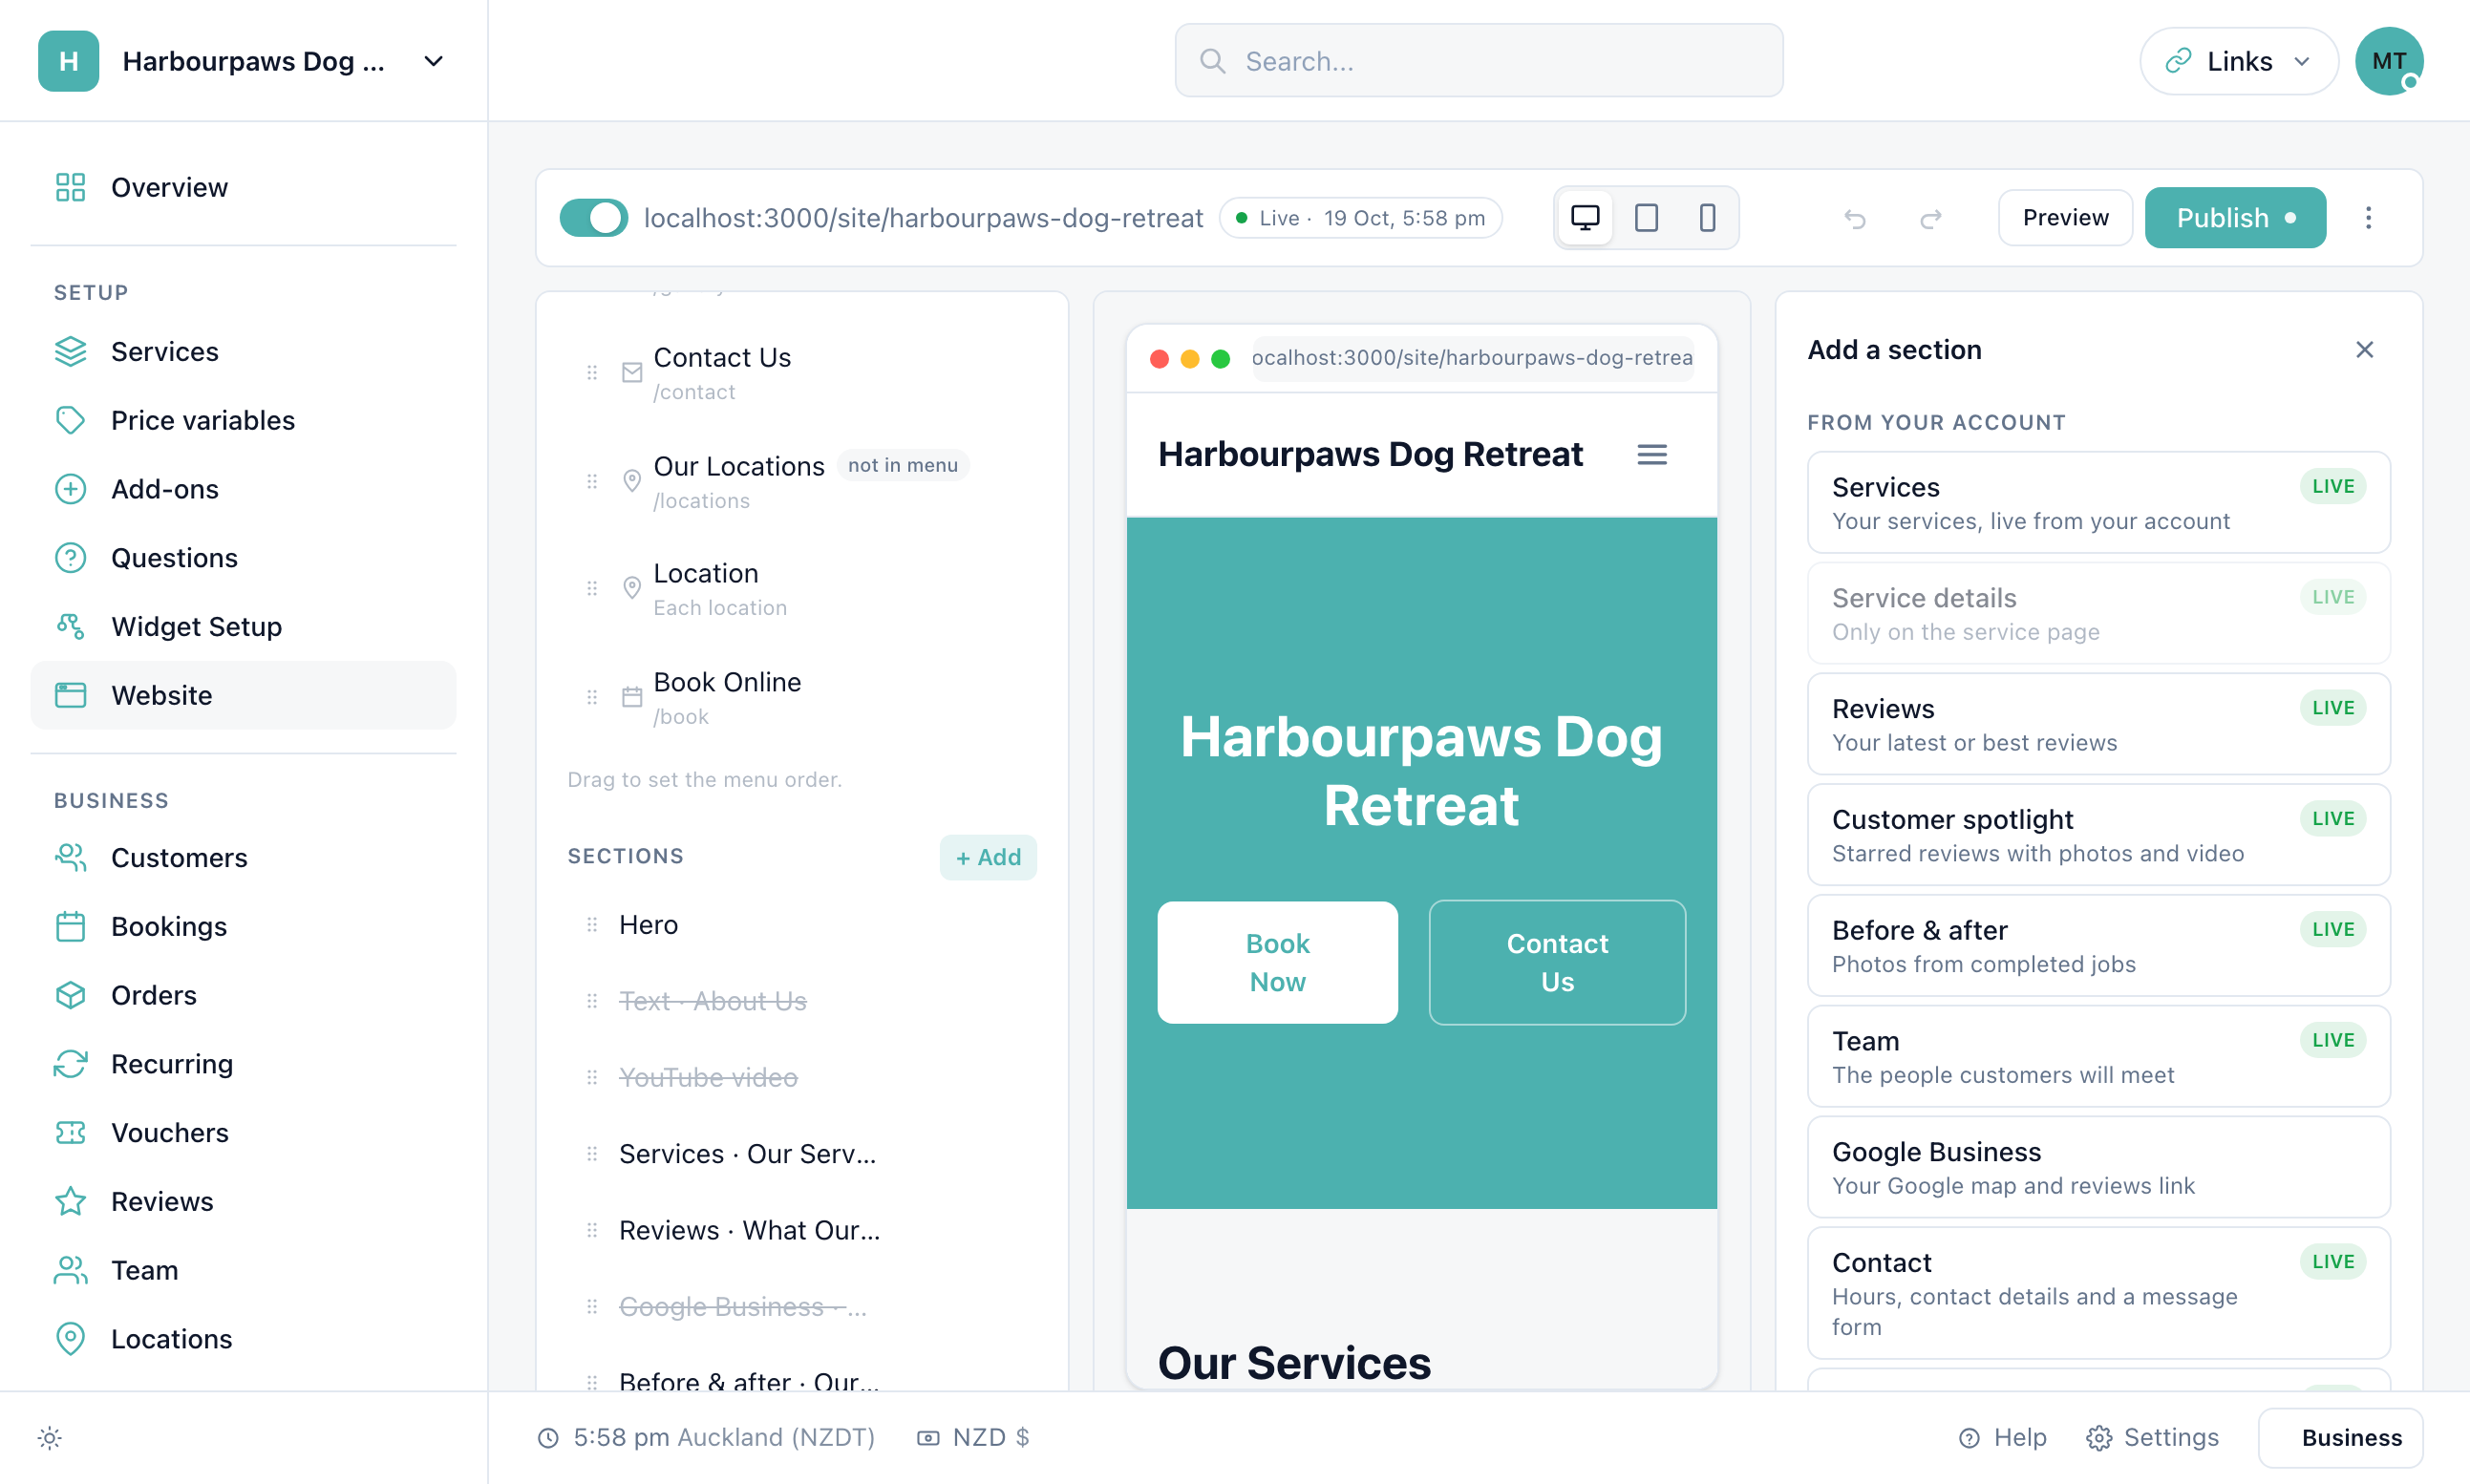Select the Our Locations page row
2470x1484 pixels.
pyautogui.click(x=802, y=482)
